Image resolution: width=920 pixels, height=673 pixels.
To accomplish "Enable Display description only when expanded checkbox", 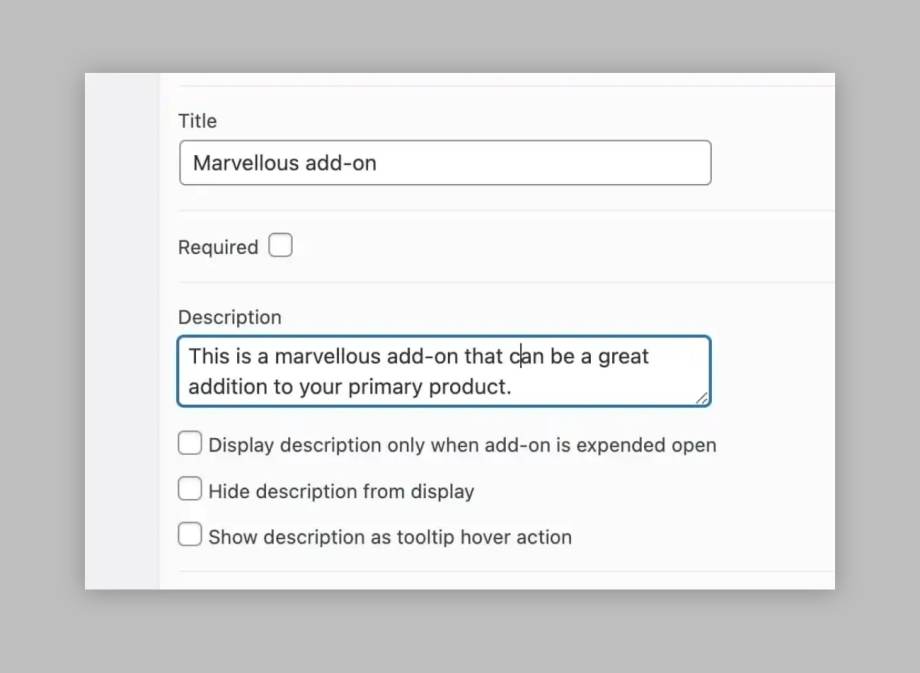I will [x=190, y=444].
